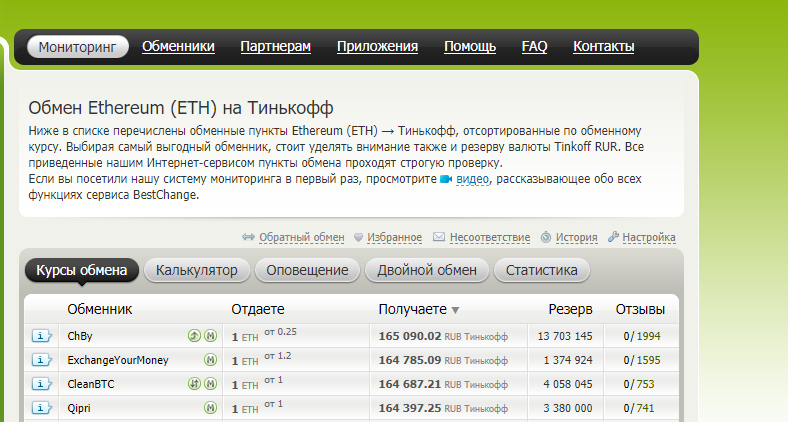Open Приложения in the top menu
This screenshot has height=422, width=788.
pyautogui.click(x=377, y=46)
